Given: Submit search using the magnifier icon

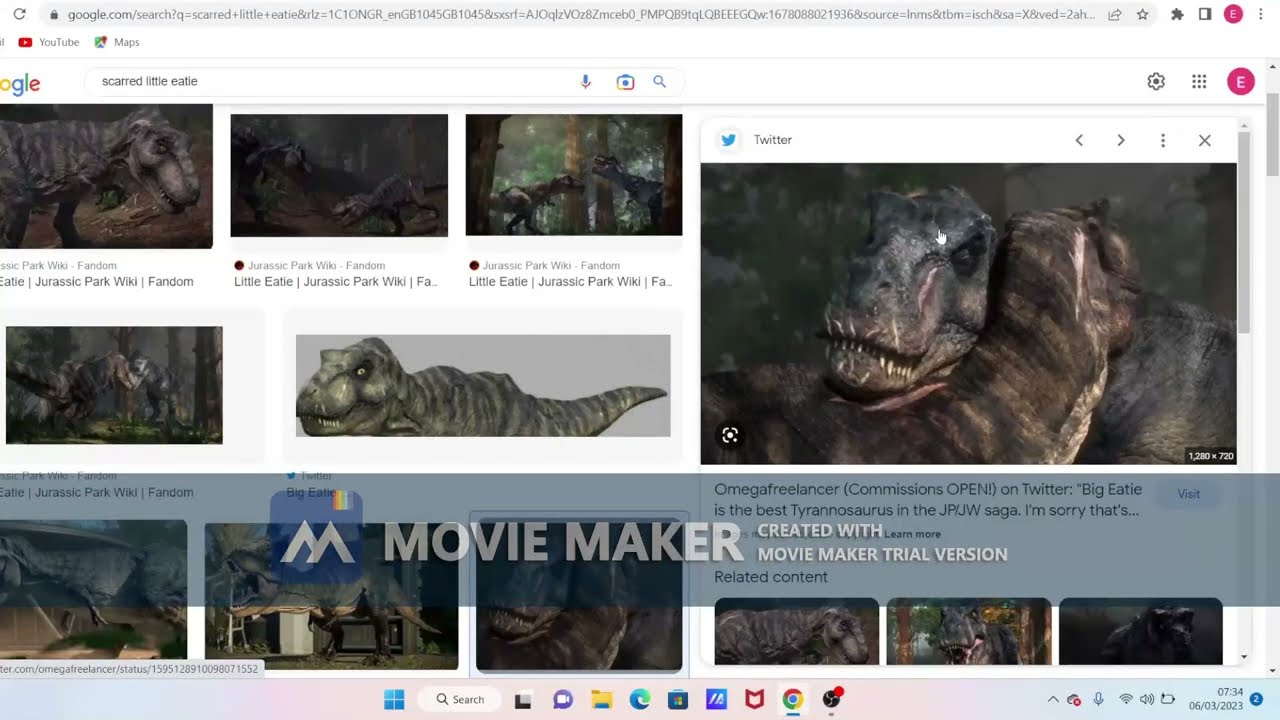Looking at the screenshot, I should [659, 82].
